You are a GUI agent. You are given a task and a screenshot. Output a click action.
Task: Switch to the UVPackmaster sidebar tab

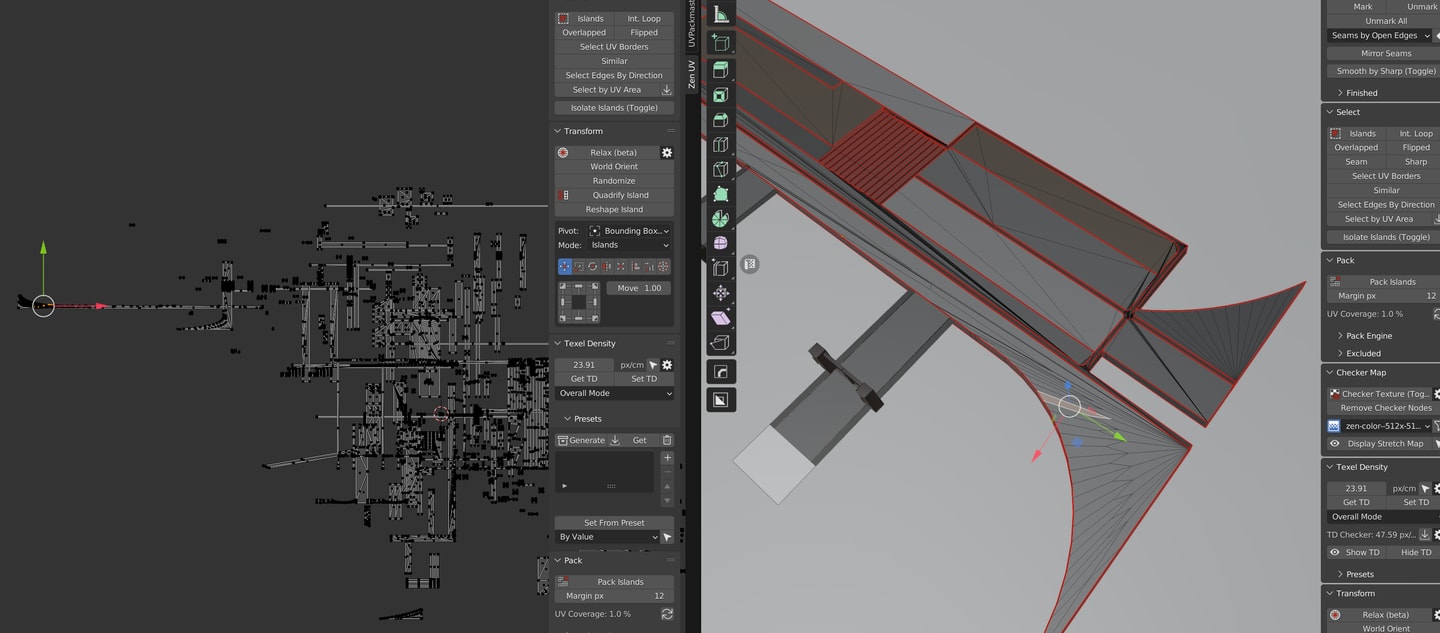coord(691,24)
